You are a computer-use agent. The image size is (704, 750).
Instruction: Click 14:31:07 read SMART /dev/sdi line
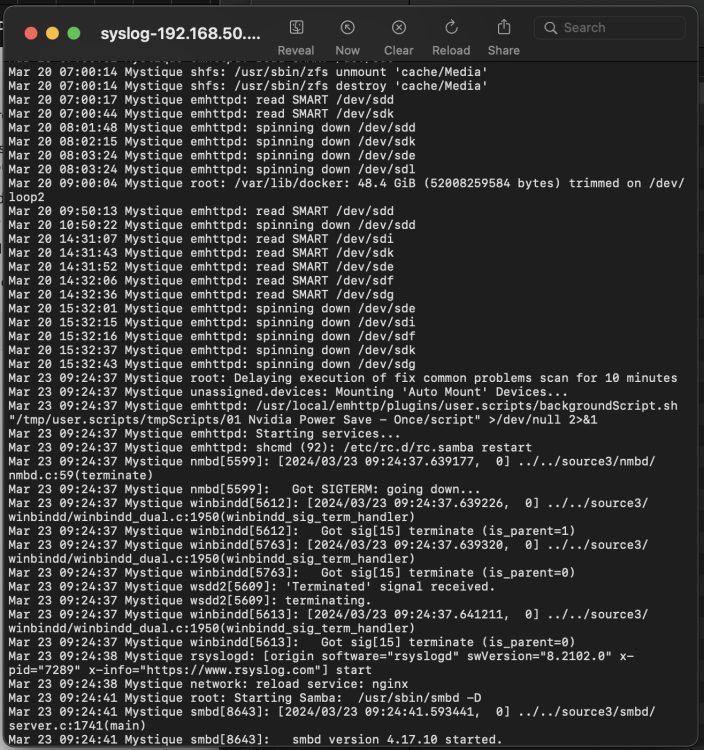coord(201,239)
